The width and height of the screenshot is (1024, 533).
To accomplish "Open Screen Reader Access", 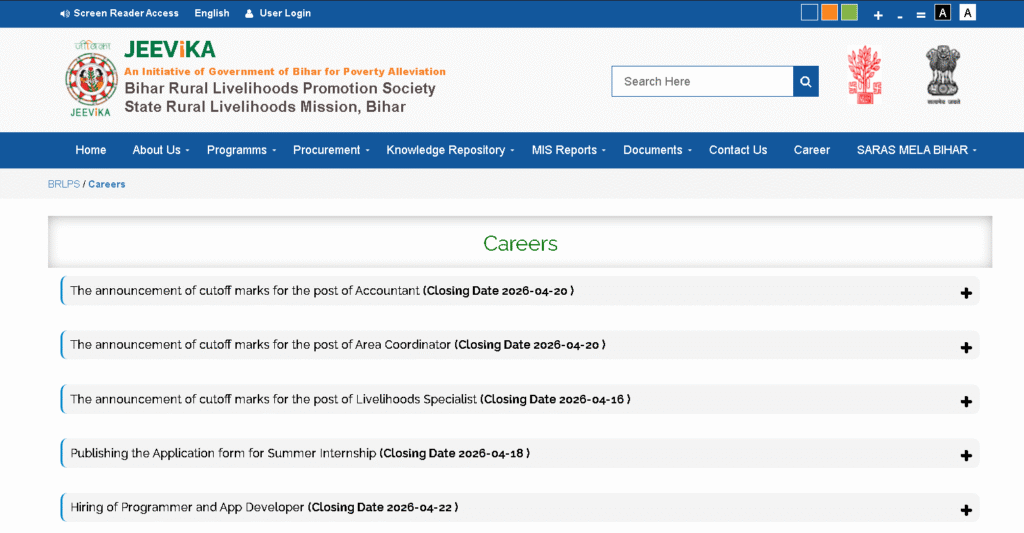I will tap(119, 13).
